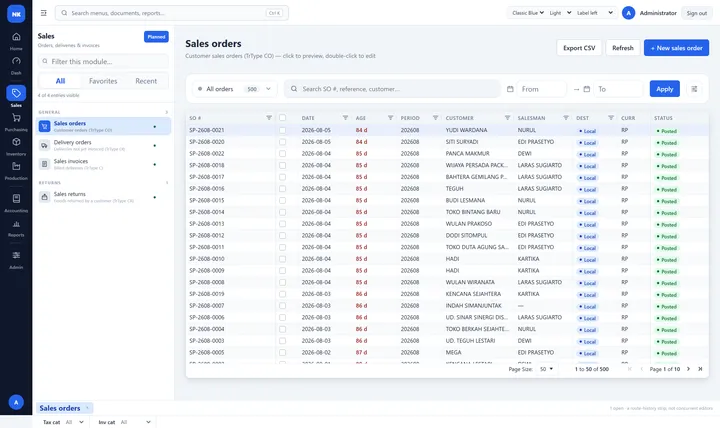Open the Inventory module icon

click(x=16, y=142)
